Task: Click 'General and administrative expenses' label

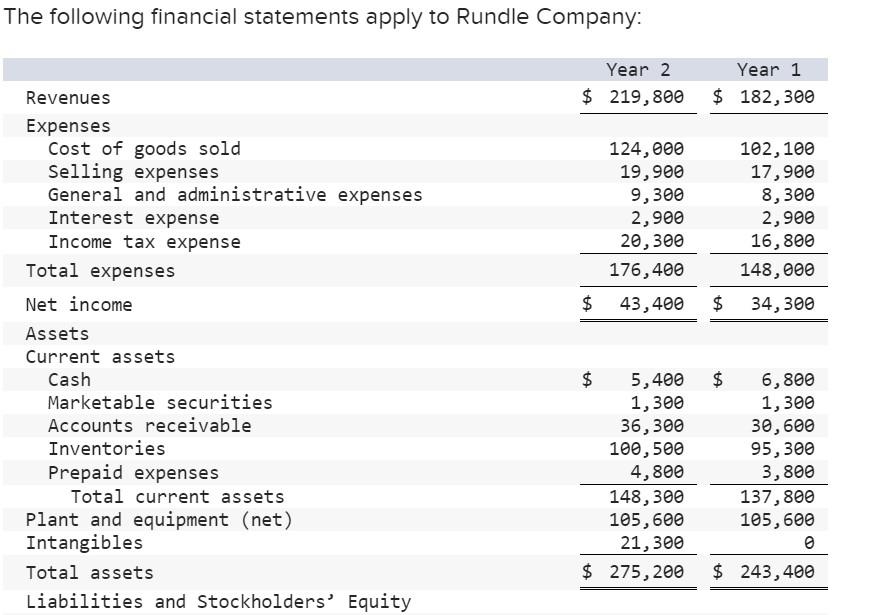Action: click(235, 195)
